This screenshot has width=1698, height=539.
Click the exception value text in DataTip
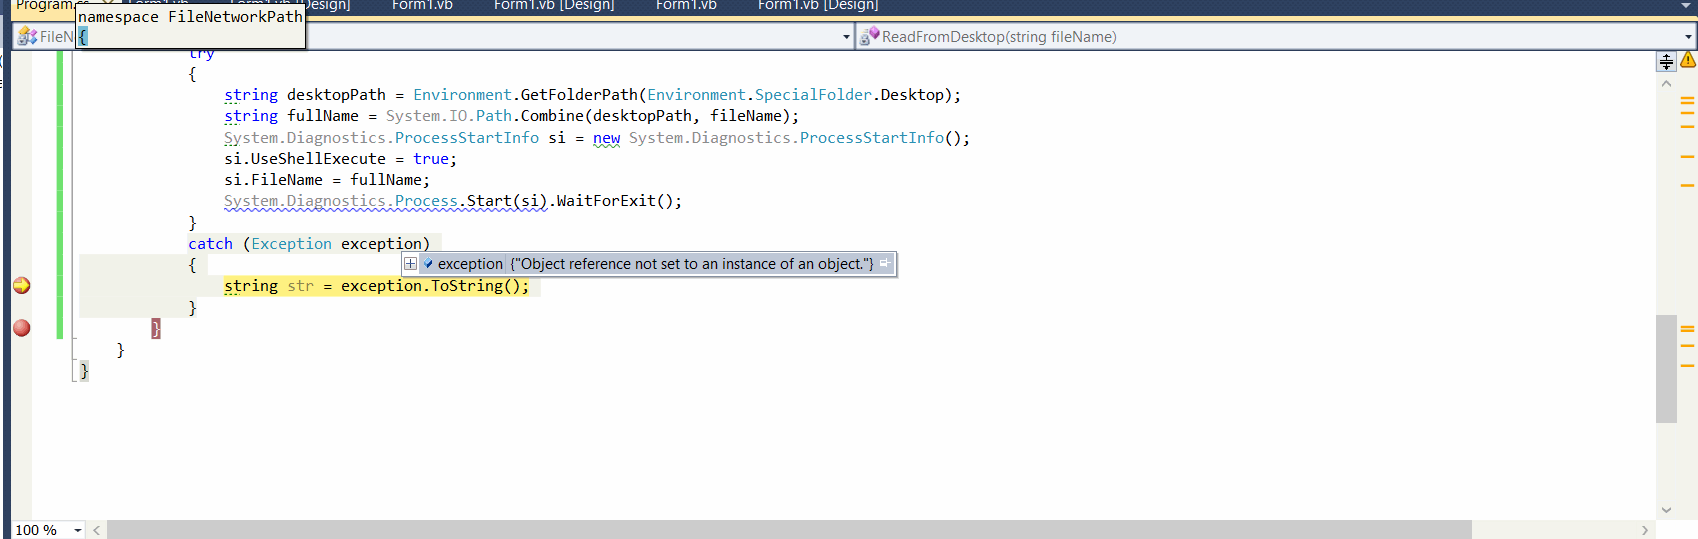click(x=692, y=264)
